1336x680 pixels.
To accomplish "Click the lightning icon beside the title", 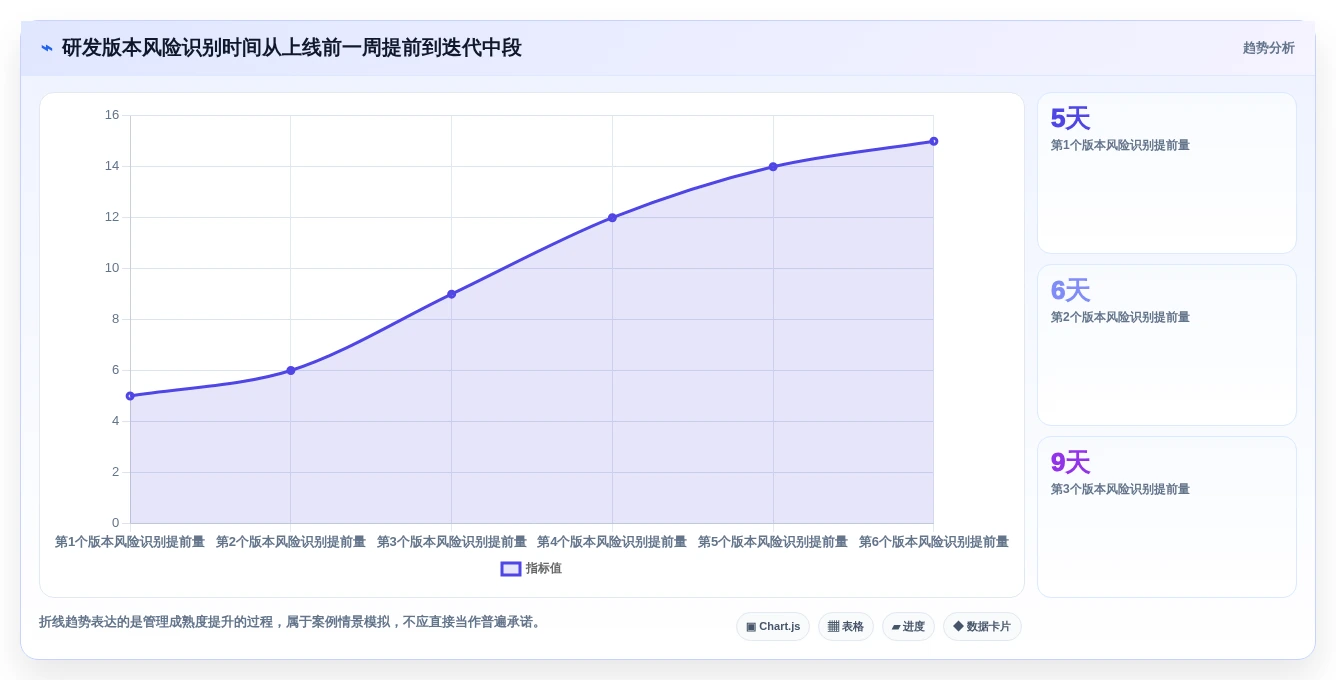I will click(47, 48).
